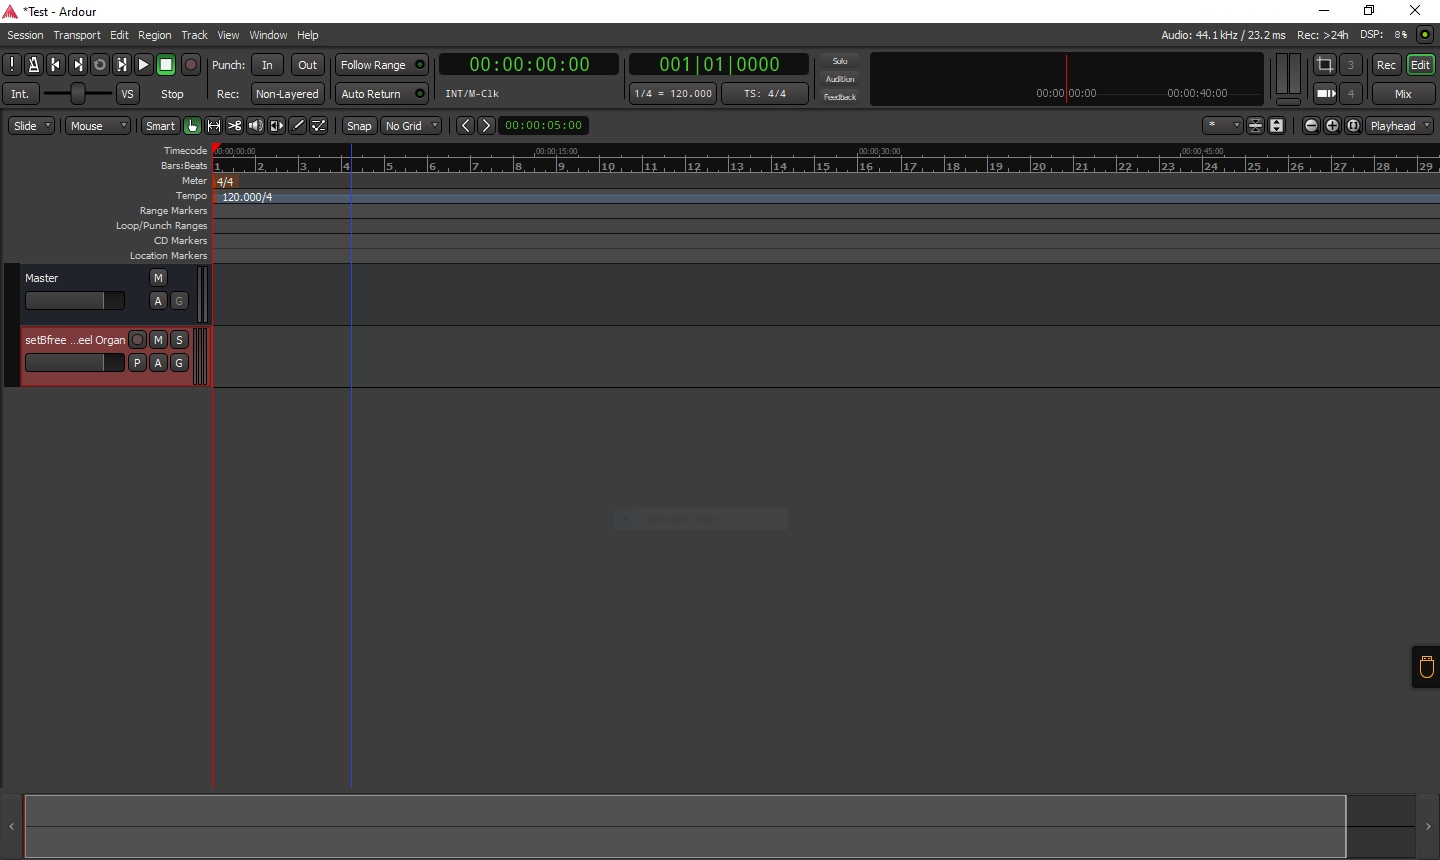1440x860 pixels.
Task: Arm global record with the red circle
Action: (191, 65)
